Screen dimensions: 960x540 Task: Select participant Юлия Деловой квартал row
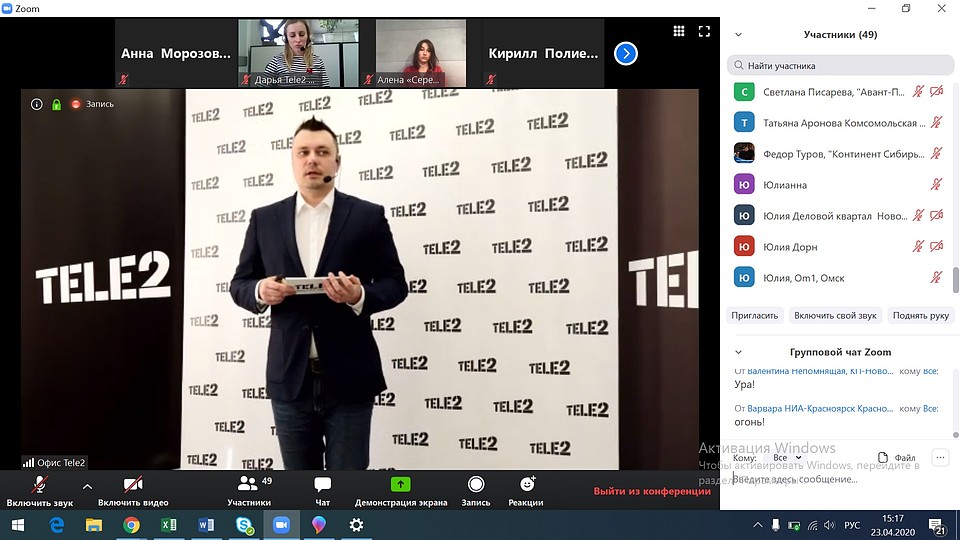pyautogui.click(x=840, y=216)
